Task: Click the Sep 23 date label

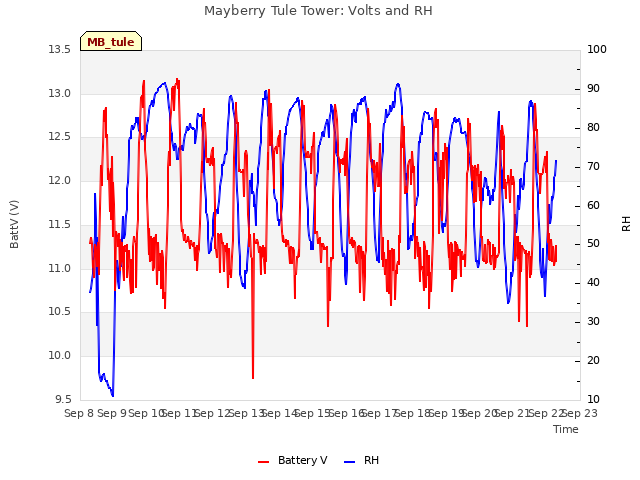Action: tap(580, 413)
